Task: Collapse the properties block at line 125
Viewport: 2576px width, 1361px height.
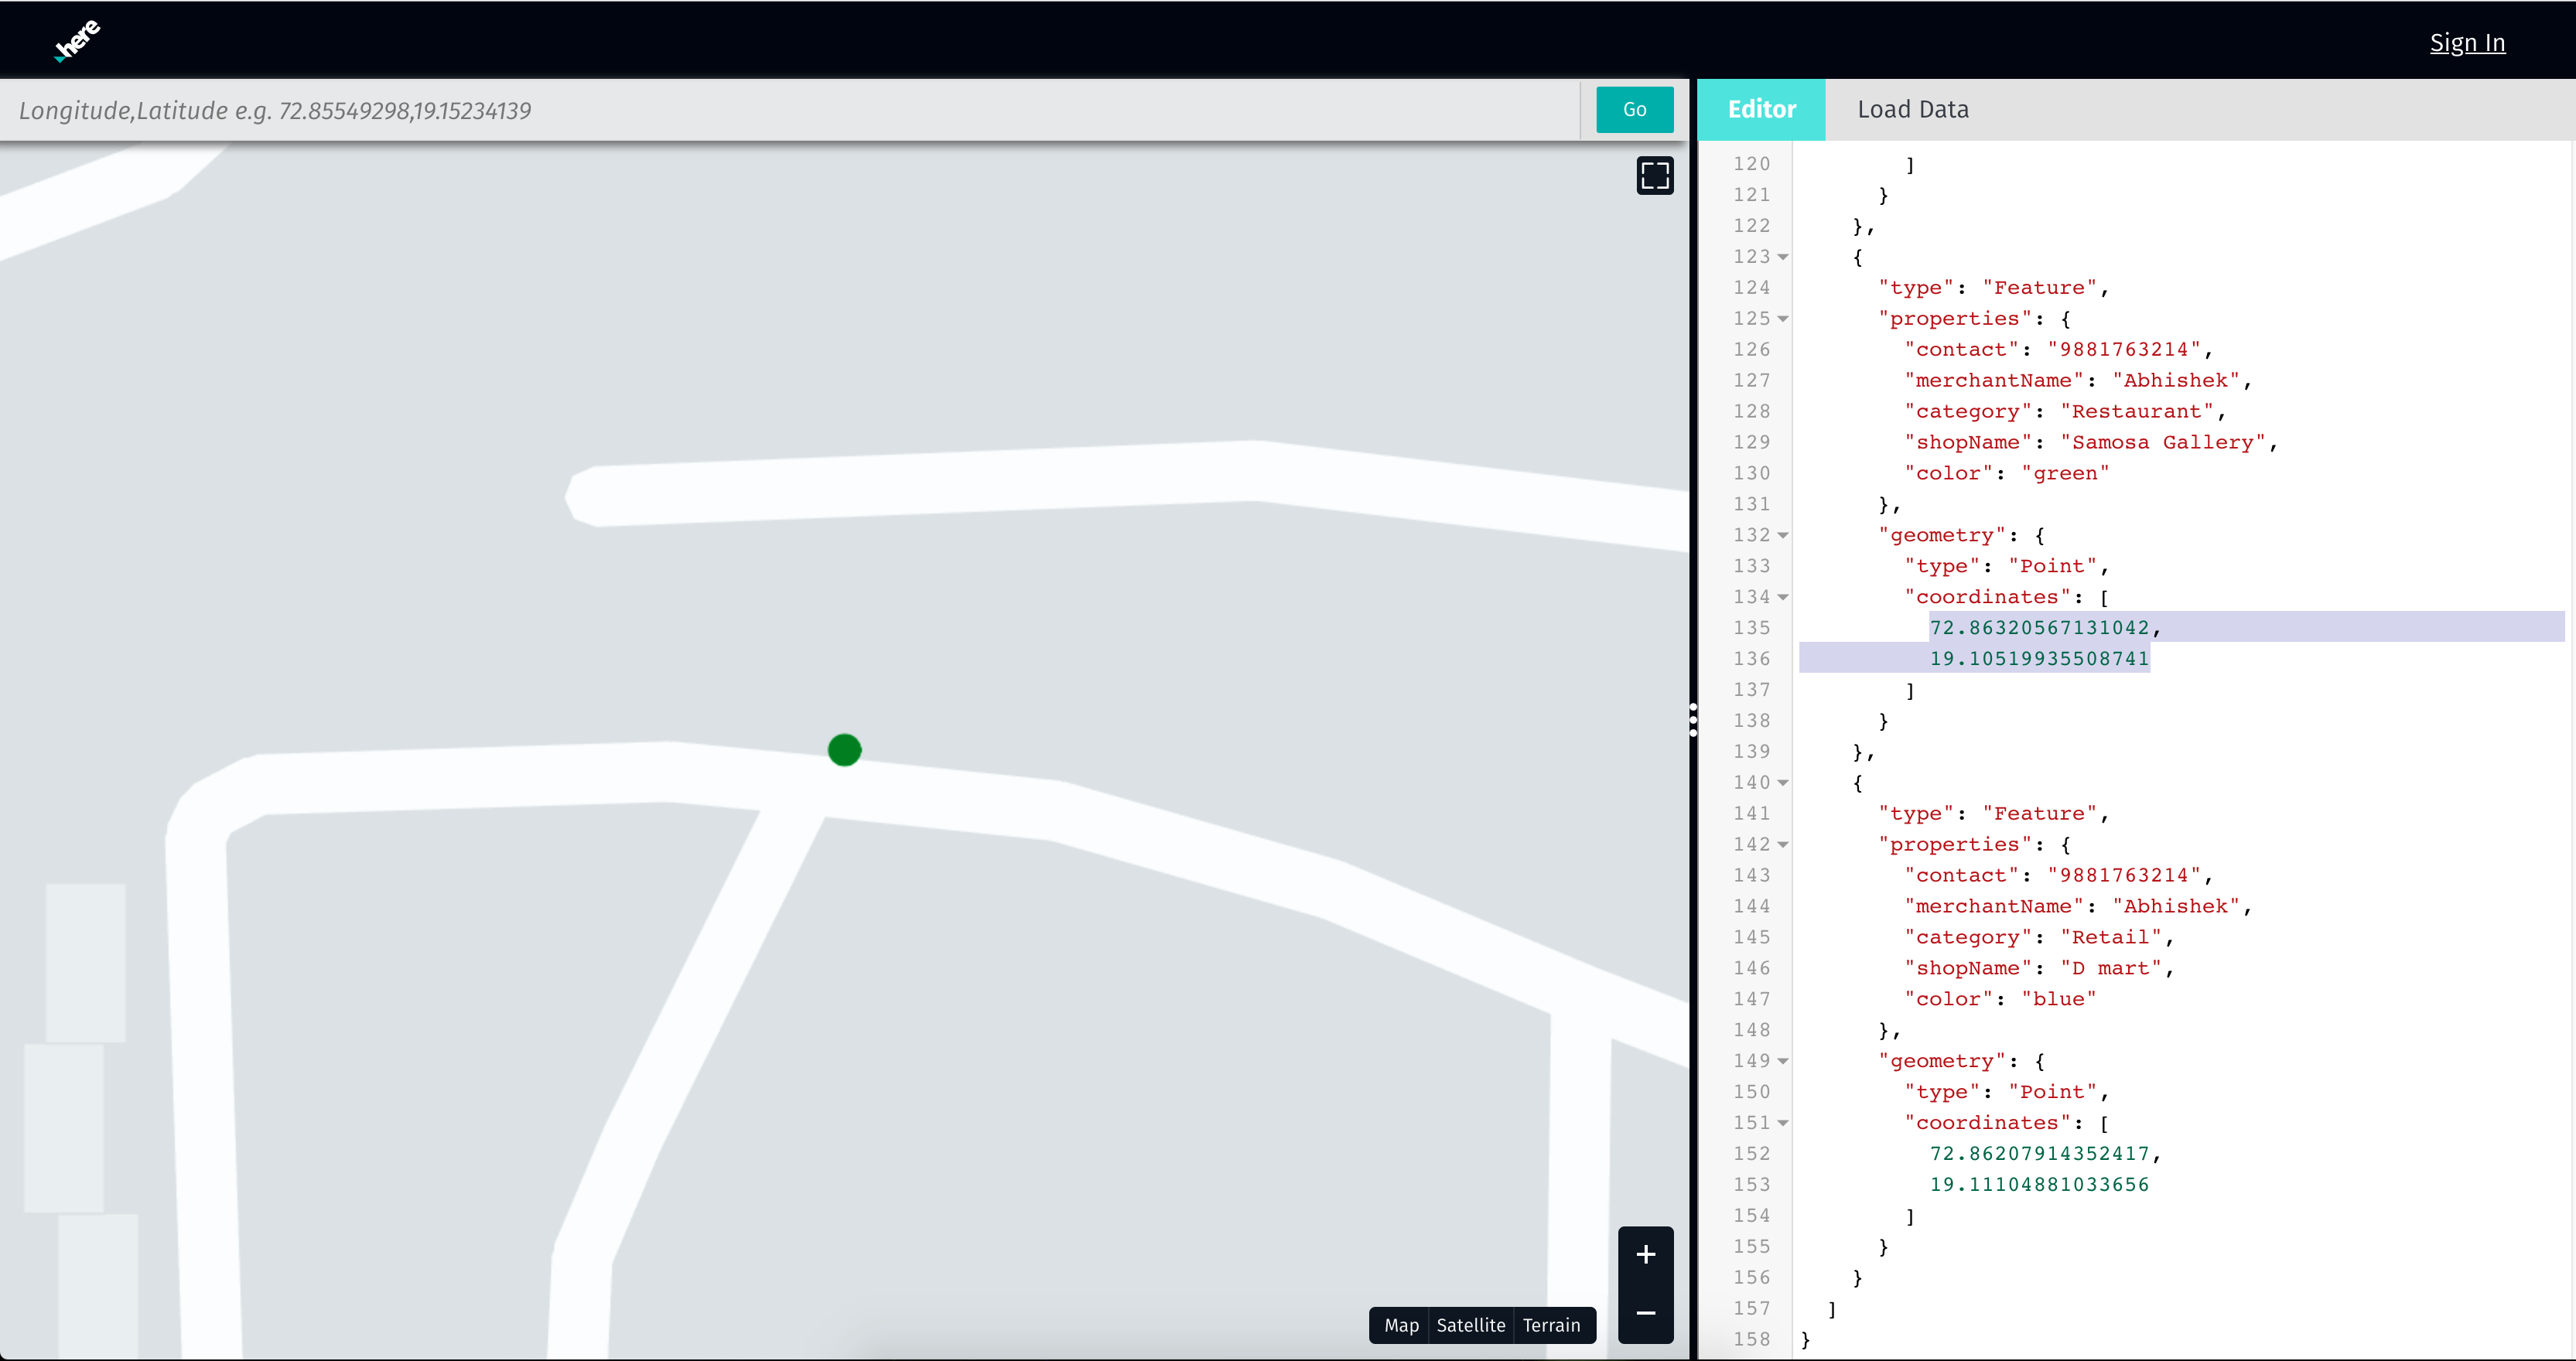Action: tap(1783, 319)
